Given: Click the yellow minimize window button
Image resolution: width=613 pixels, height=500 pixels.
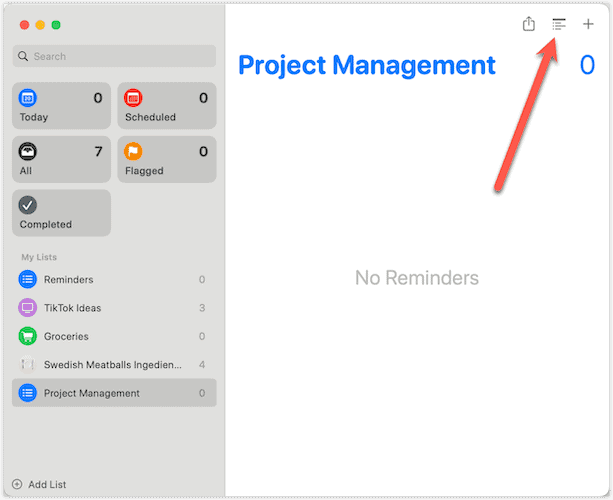Looking at the screenshot, I should click(x=40, y=24).
